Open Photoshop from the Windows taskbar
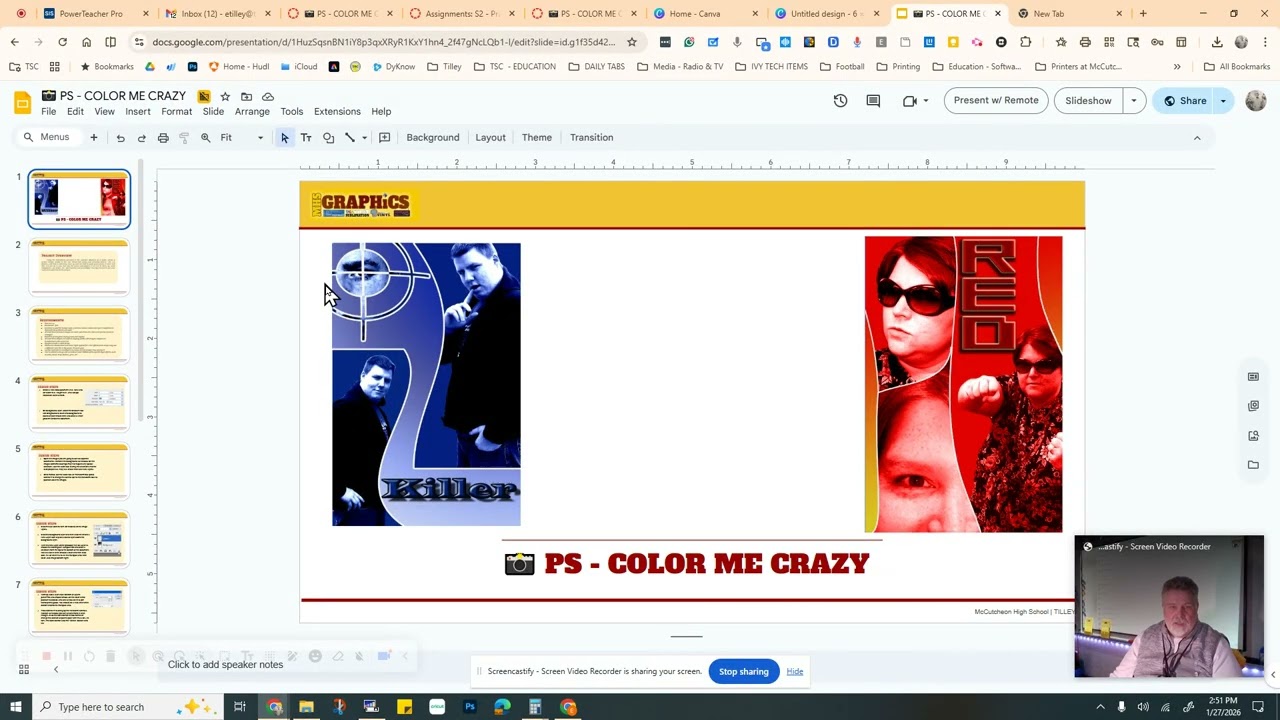The height and width of the screenshot is (720, 1280). [469, 707]
